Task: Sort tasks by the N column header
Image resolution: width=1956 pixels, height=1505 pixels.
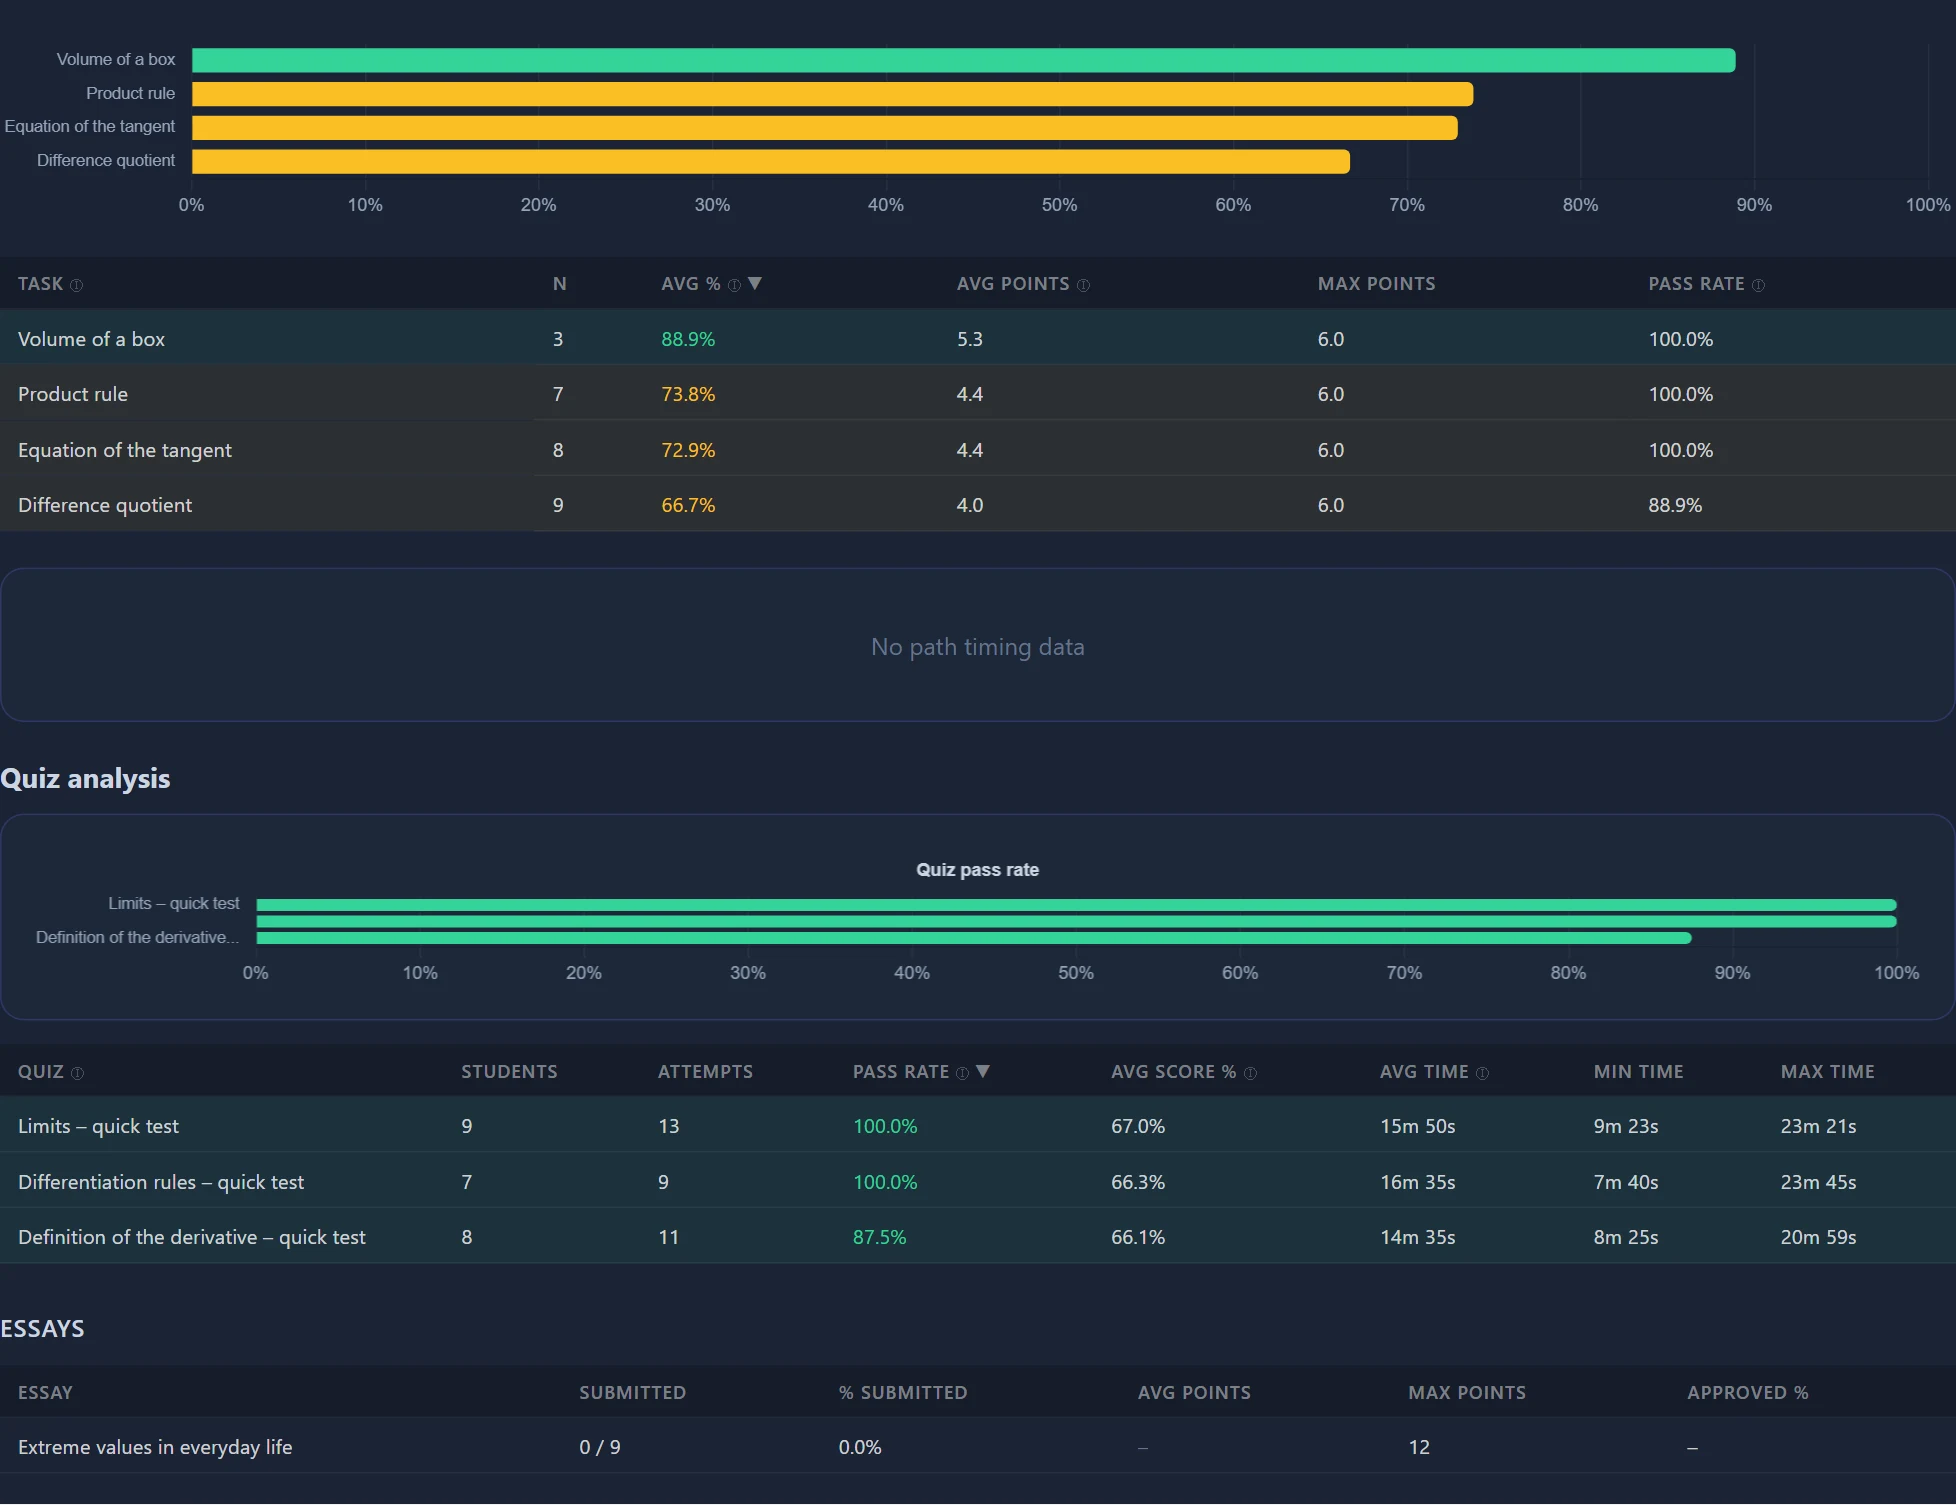Action: 560,284
